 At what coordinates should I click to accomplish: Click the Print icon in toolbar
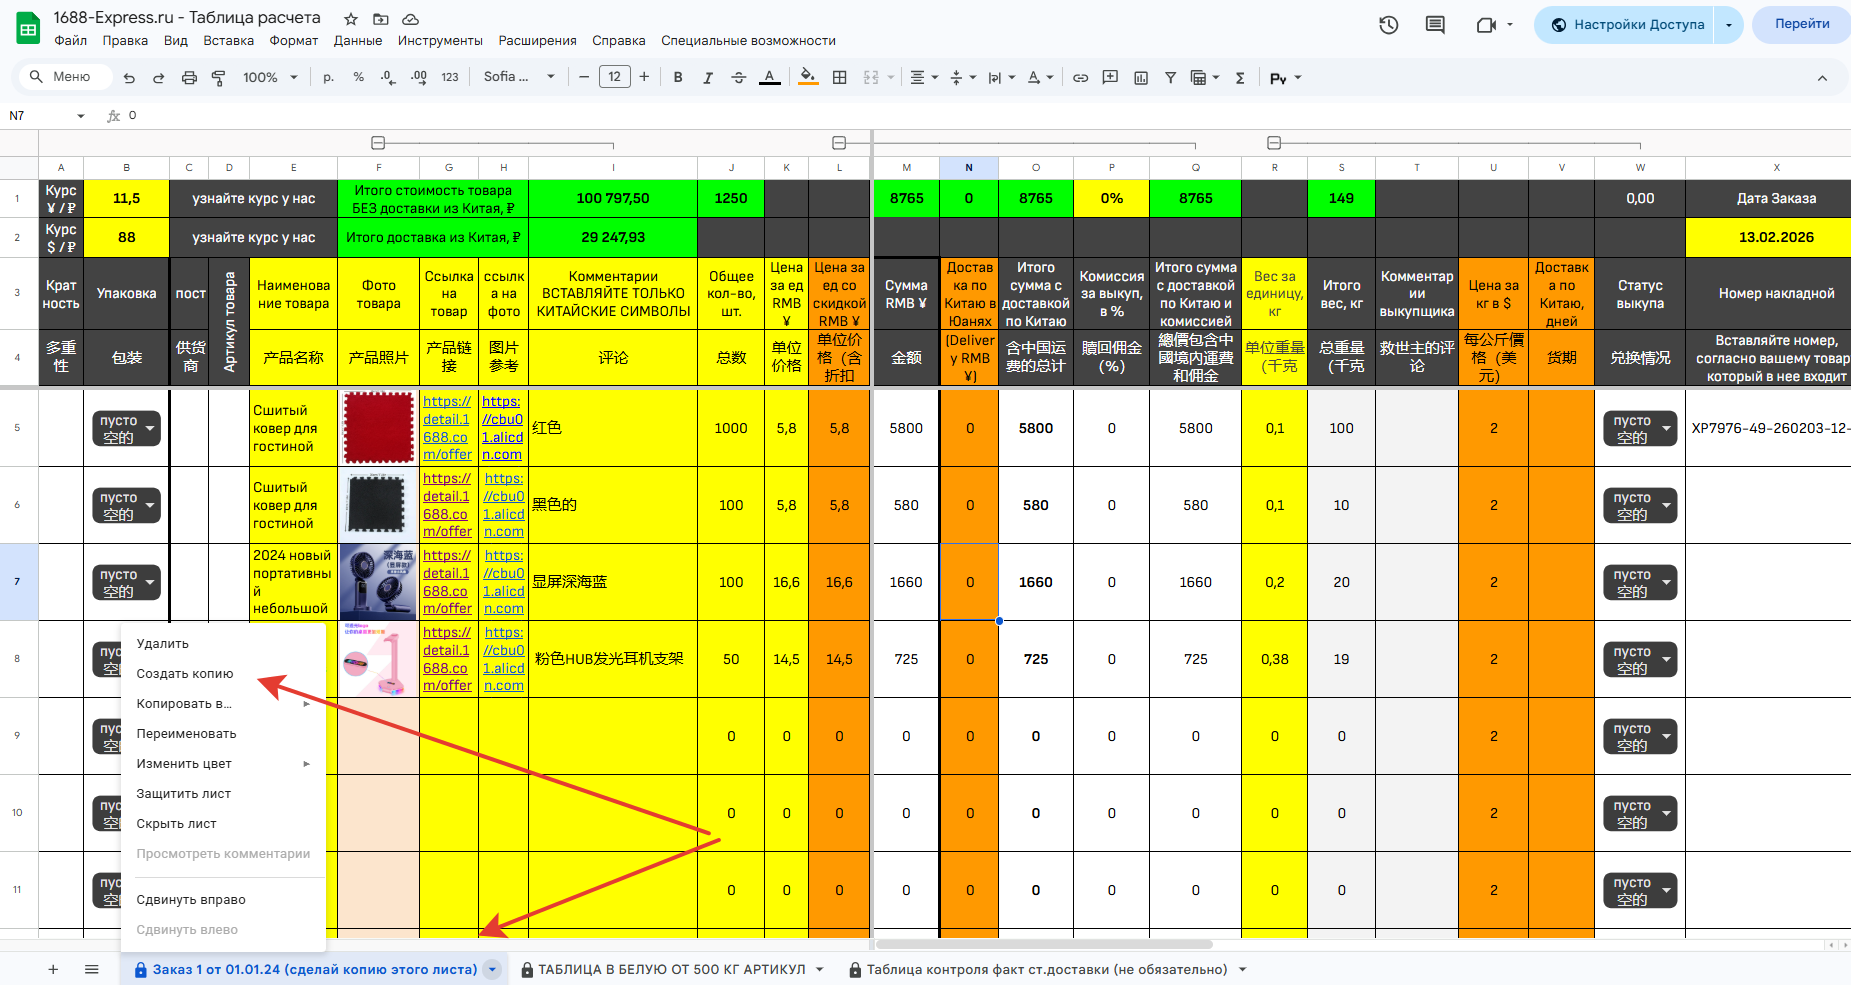pos(189,78)
